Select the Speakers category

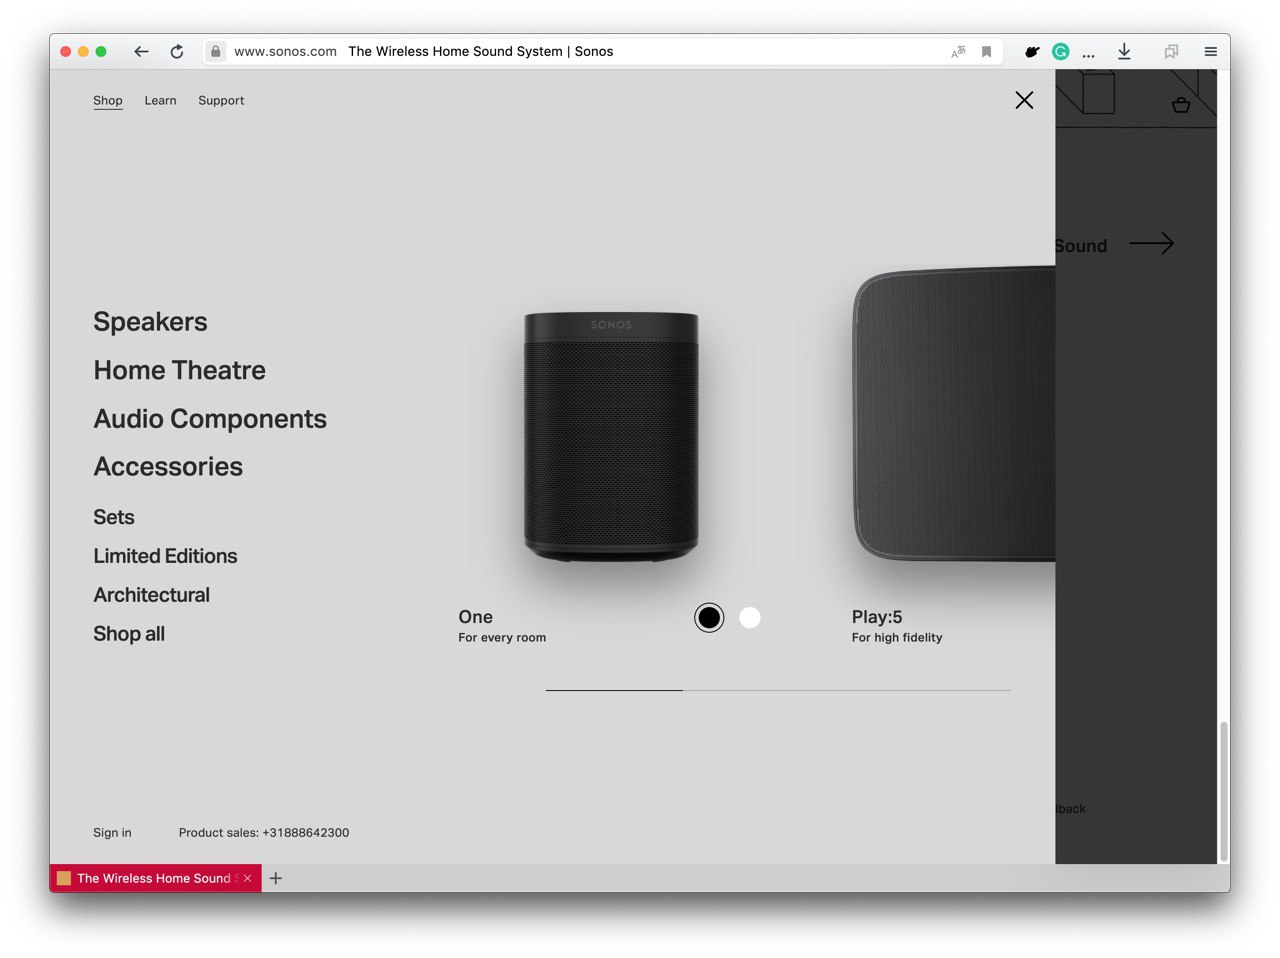point(150,322)
